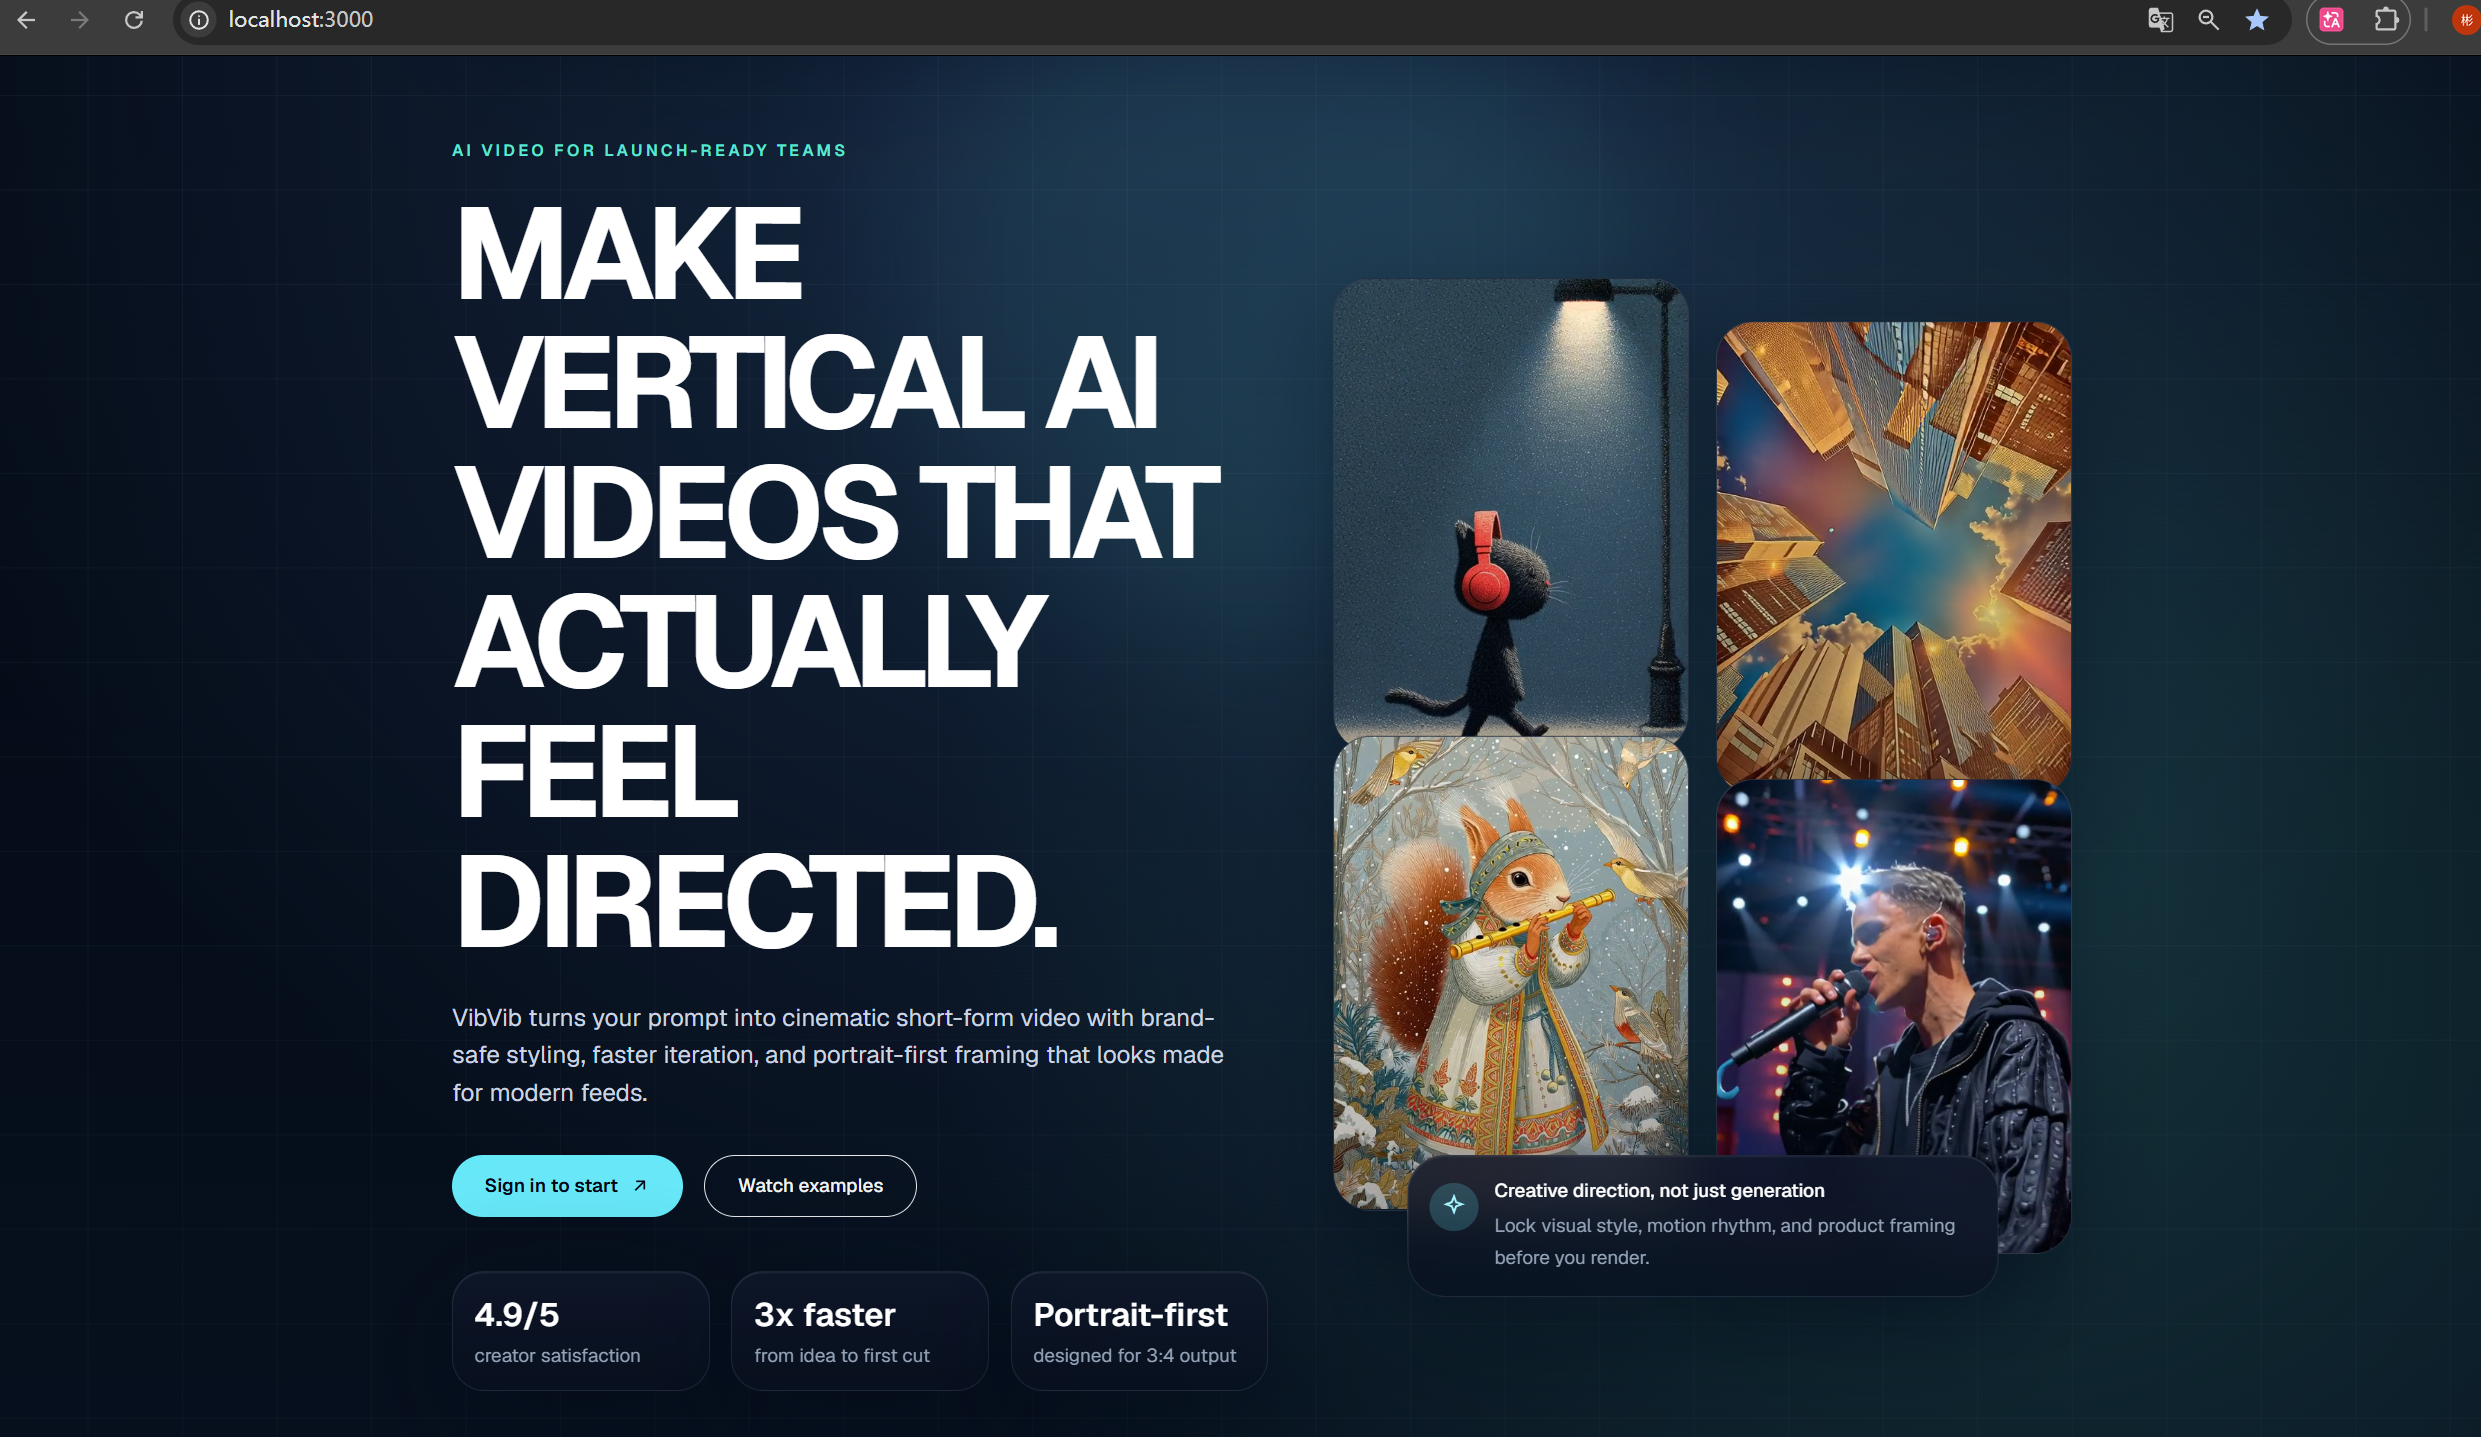The image size is (2481, 1437).
Task: Open the red profile avatar
Action: coord(2467,20)
